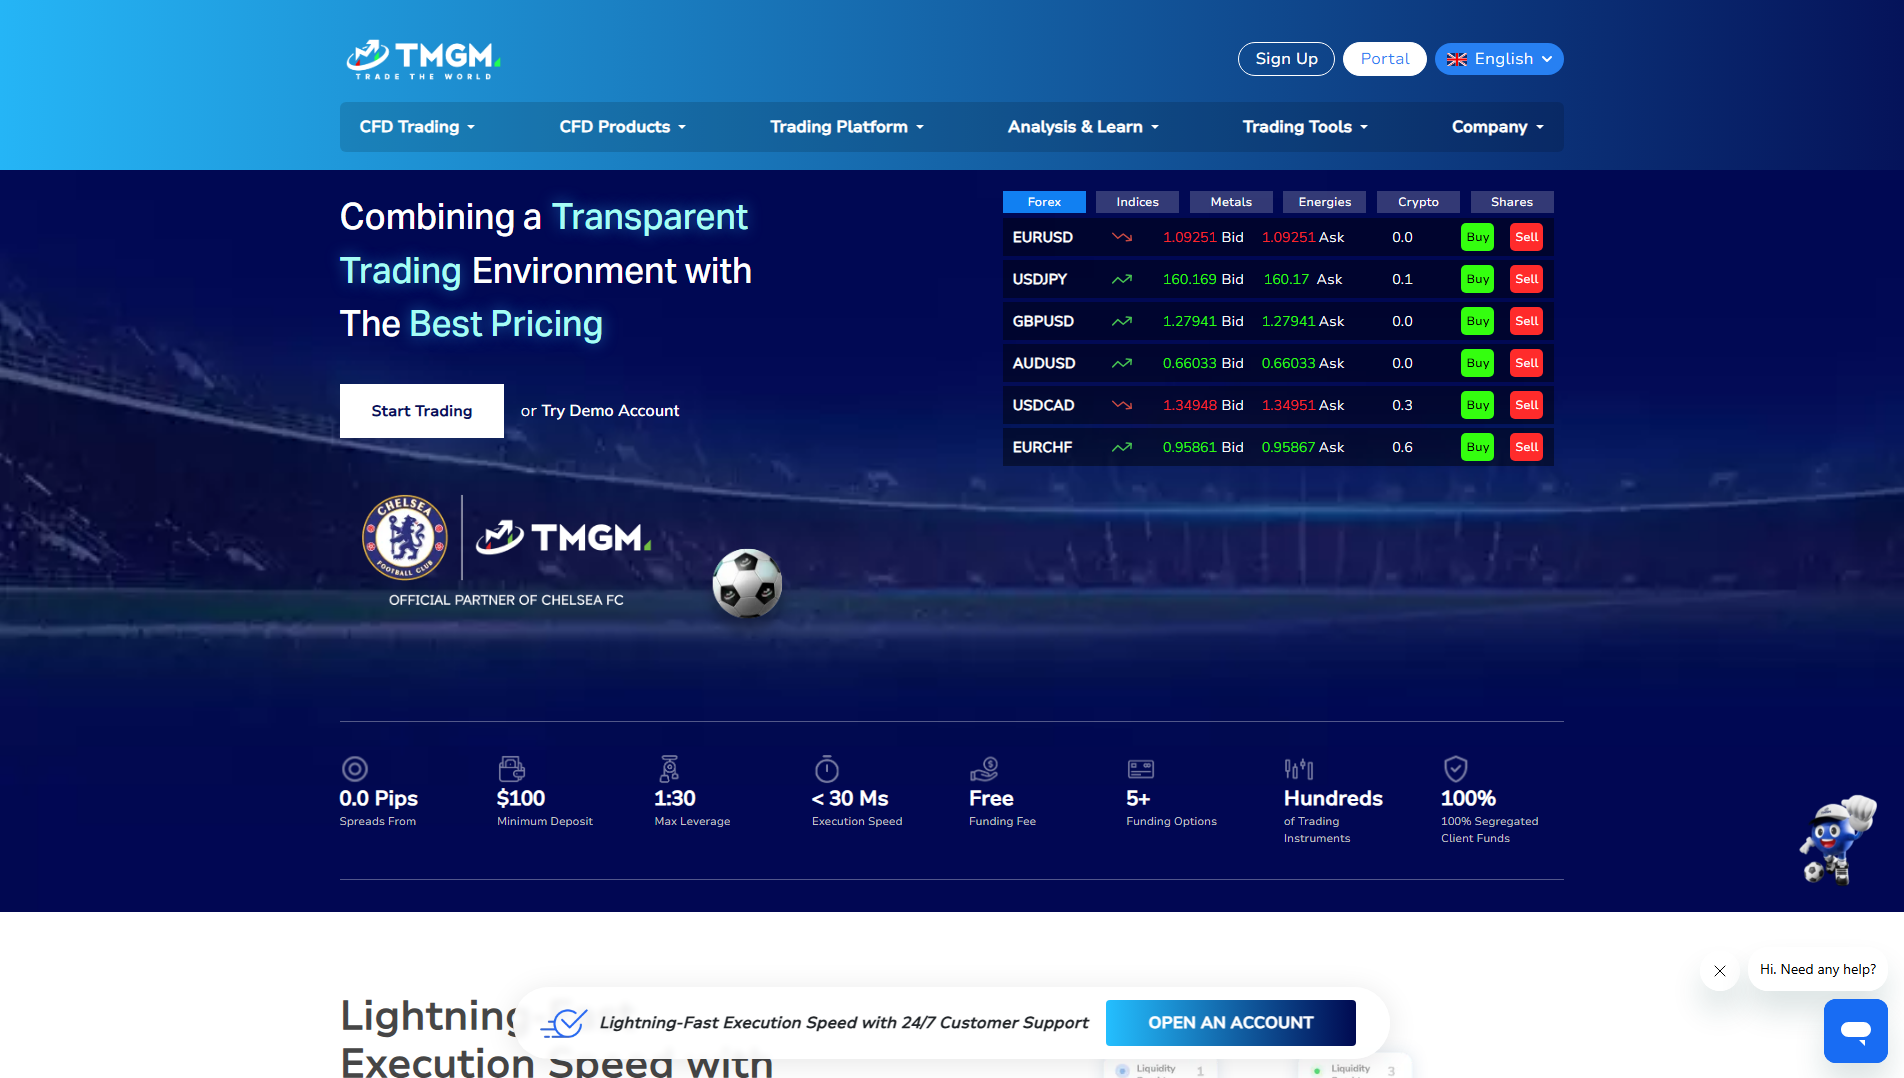Open the Portal button
Viewport: 1904px width, 1078px height.
[1385, 59]
